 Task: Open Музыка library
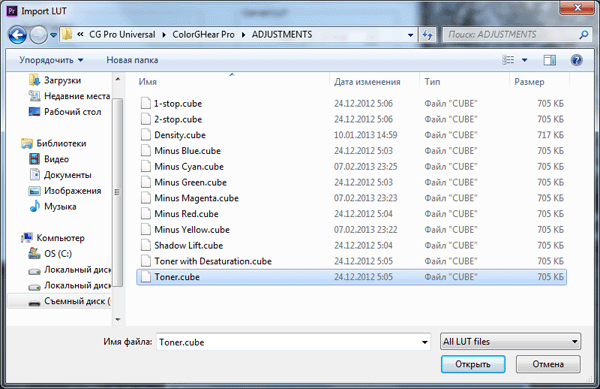pyautogui.click(x=53, y=206)
